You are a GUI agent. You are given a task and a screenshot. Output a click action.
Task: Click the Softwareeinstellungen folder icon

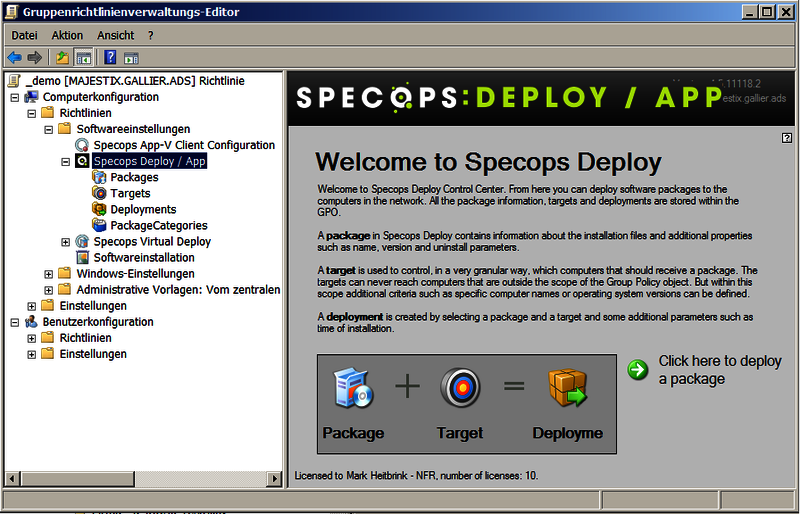65,129
